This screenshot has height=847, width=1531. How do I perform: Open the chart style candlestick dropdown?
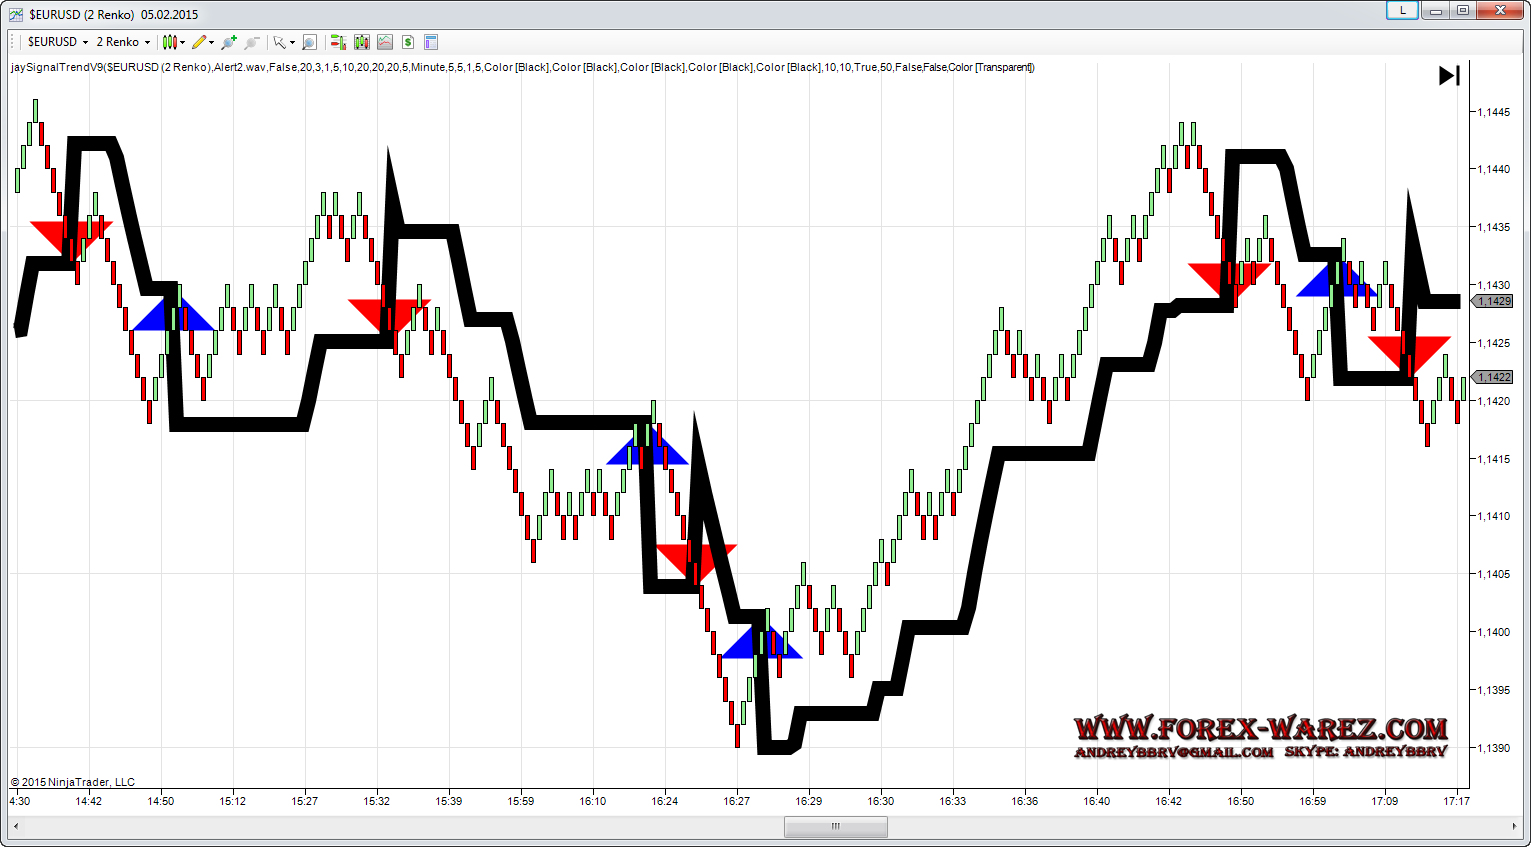tap(174, 42)
